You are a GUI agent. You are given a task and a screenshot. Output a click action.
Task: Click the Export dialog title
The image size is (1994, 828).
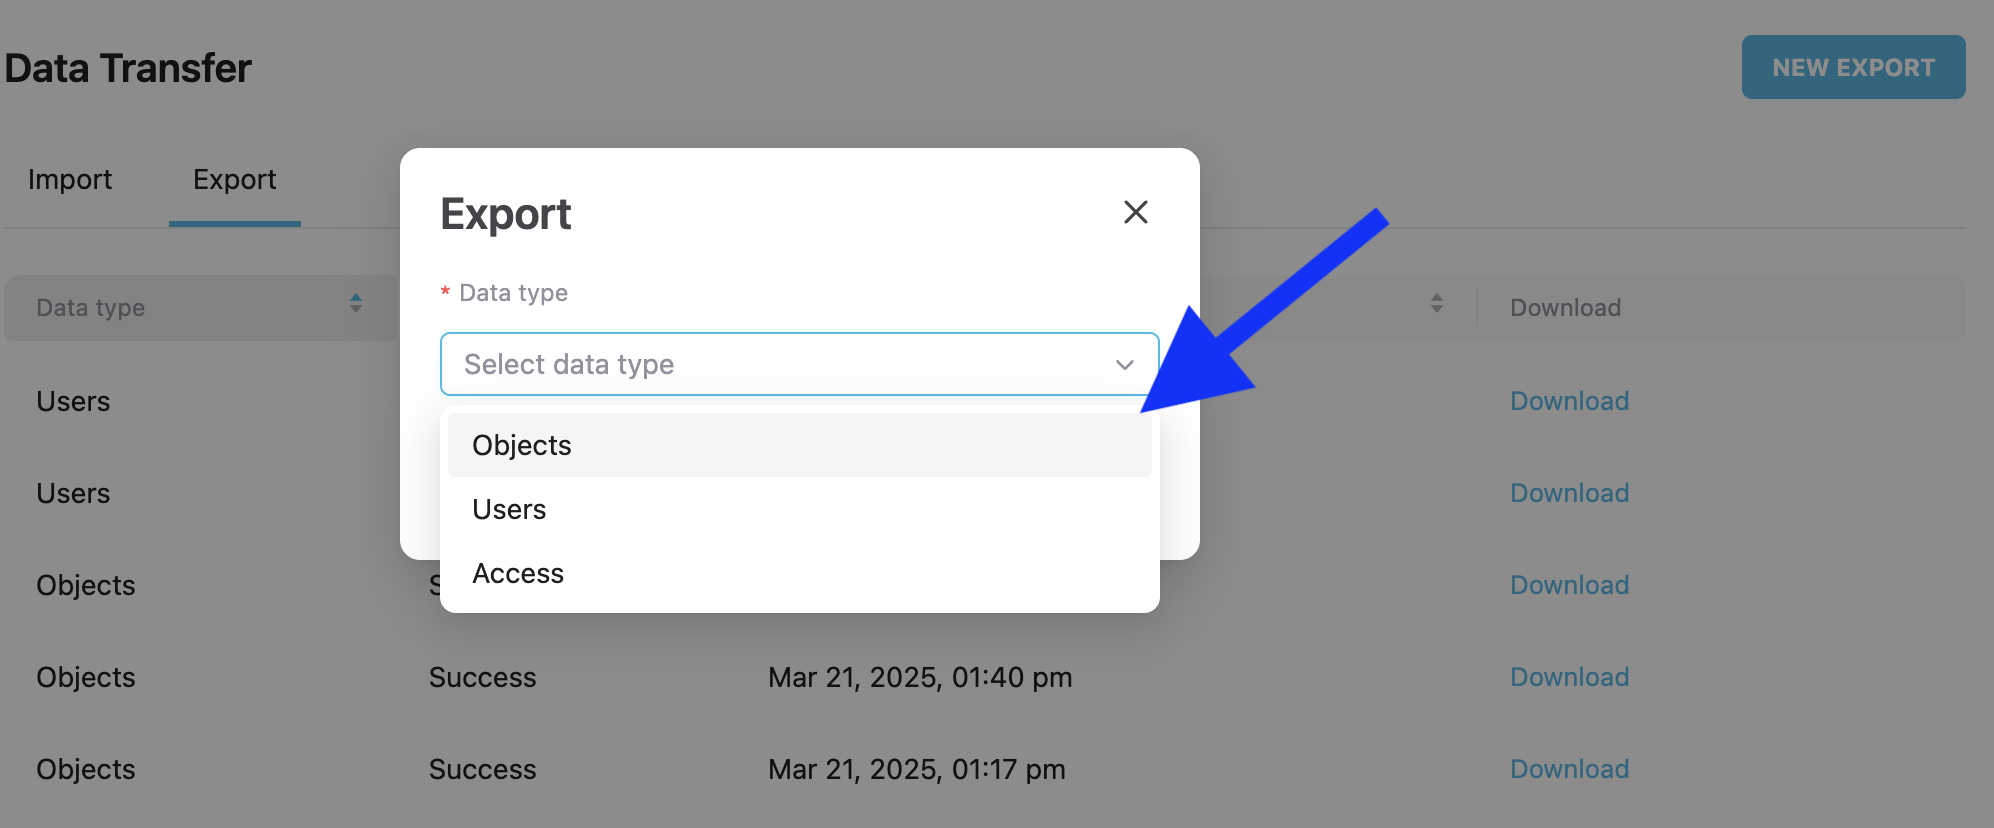506,214
